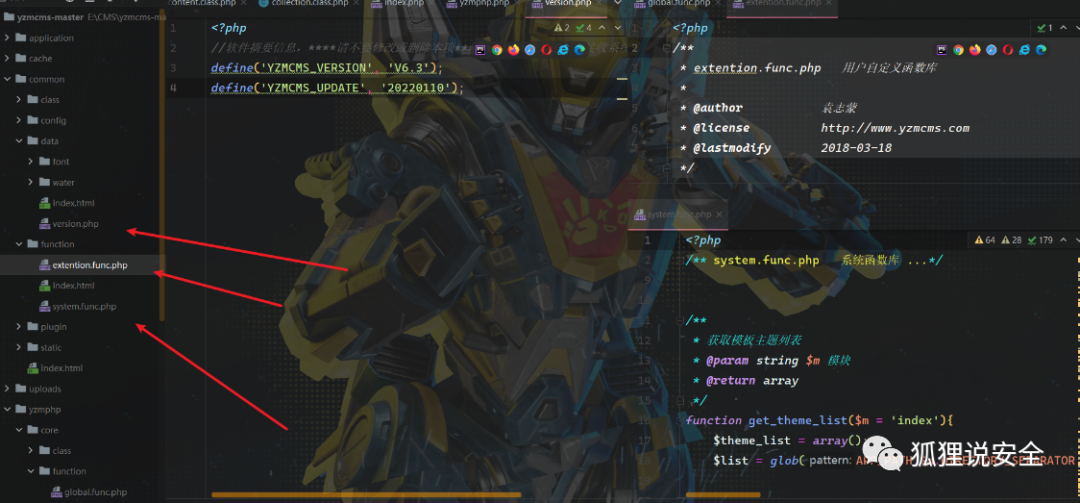Click horizontal scrollbar of system.func.php editor

[x=723, y=494]
